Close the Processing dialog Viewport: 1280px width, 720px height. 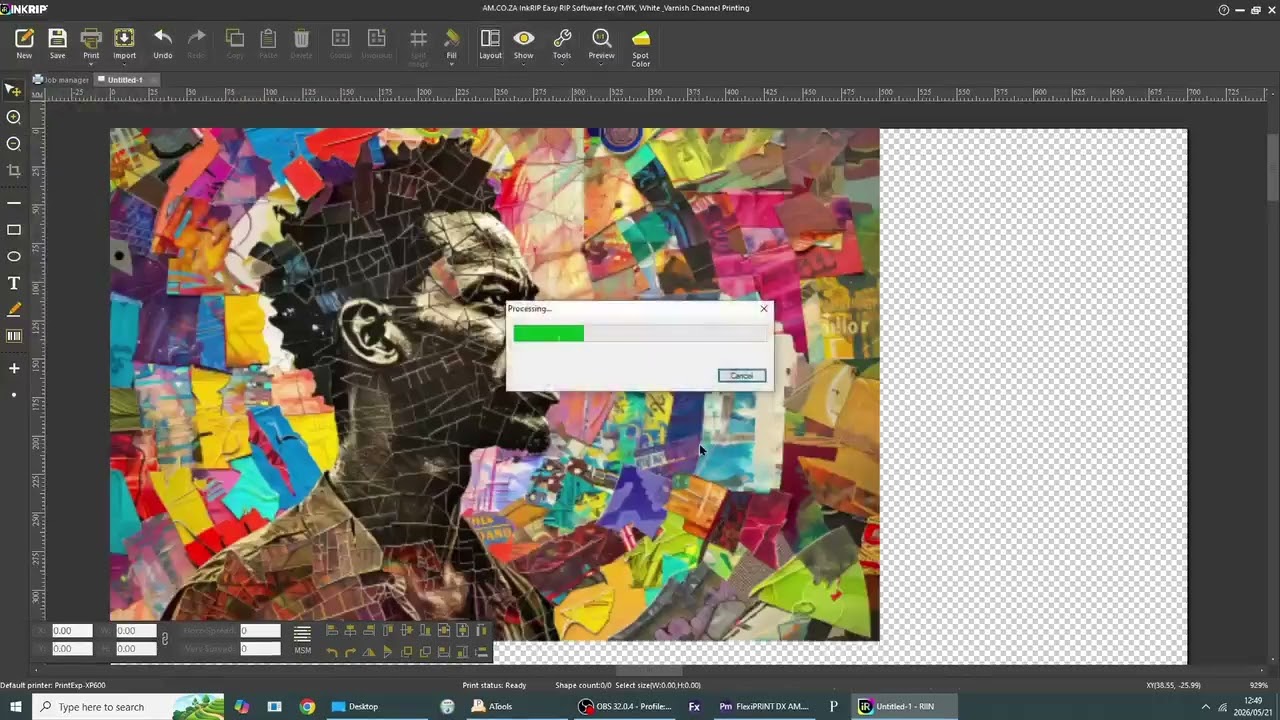point(764,309)
